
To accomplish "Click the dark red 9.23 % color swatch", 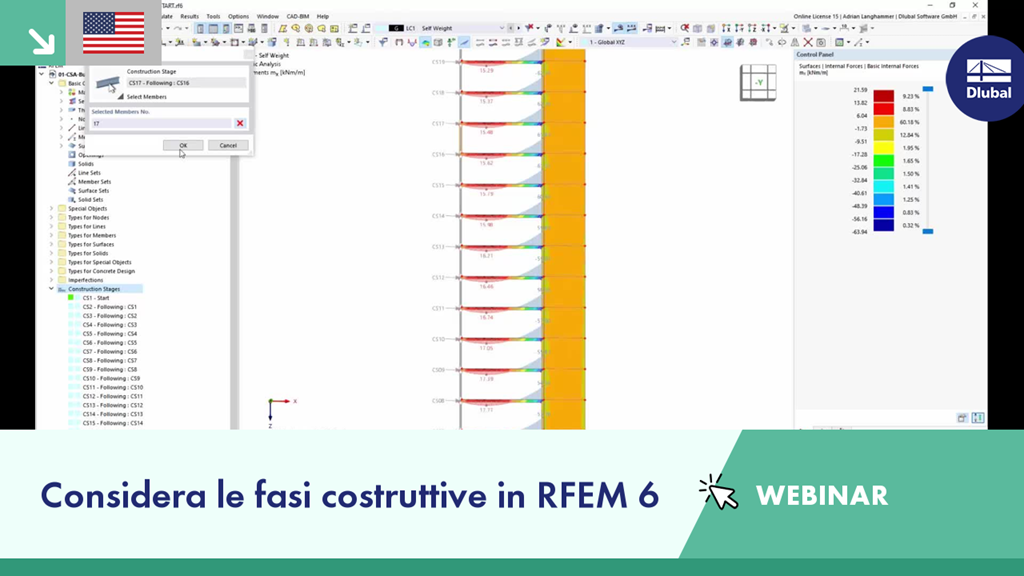I will tap(884, 96).
